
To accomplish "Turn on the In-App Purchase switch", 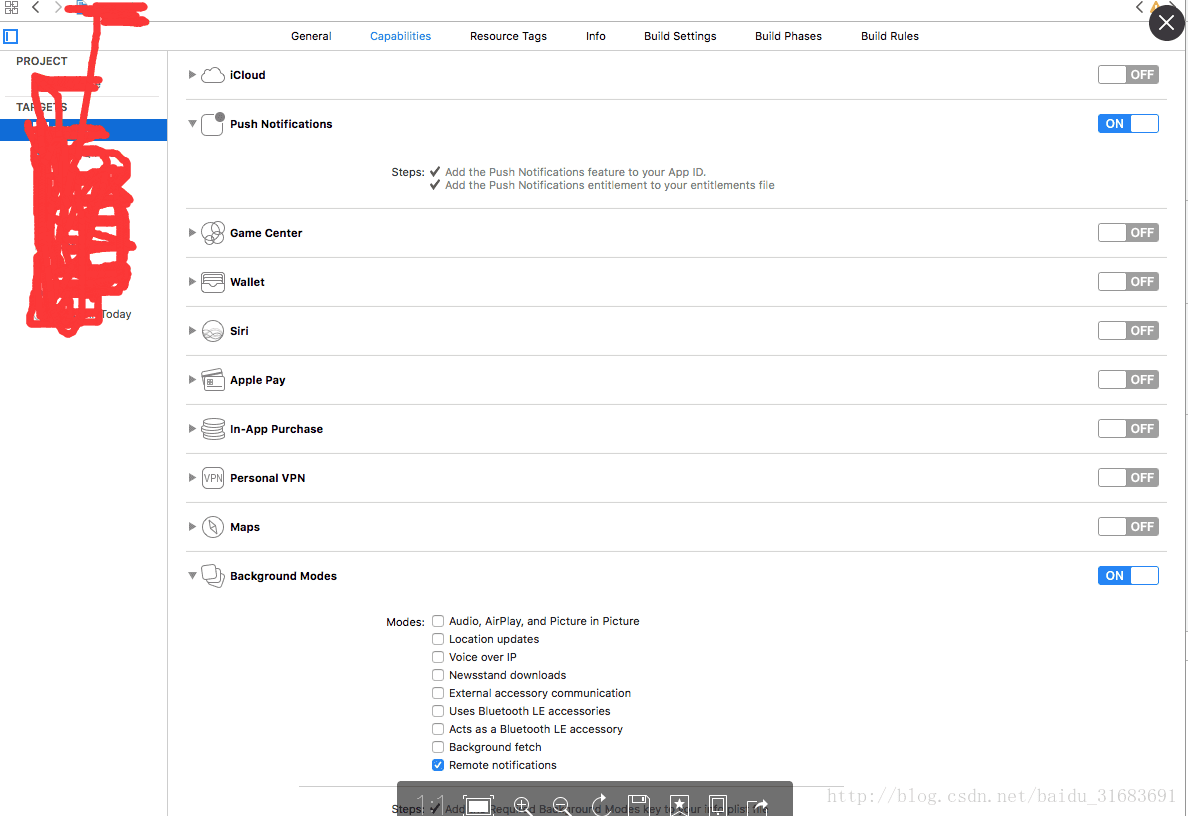I will coord(1128,429).
